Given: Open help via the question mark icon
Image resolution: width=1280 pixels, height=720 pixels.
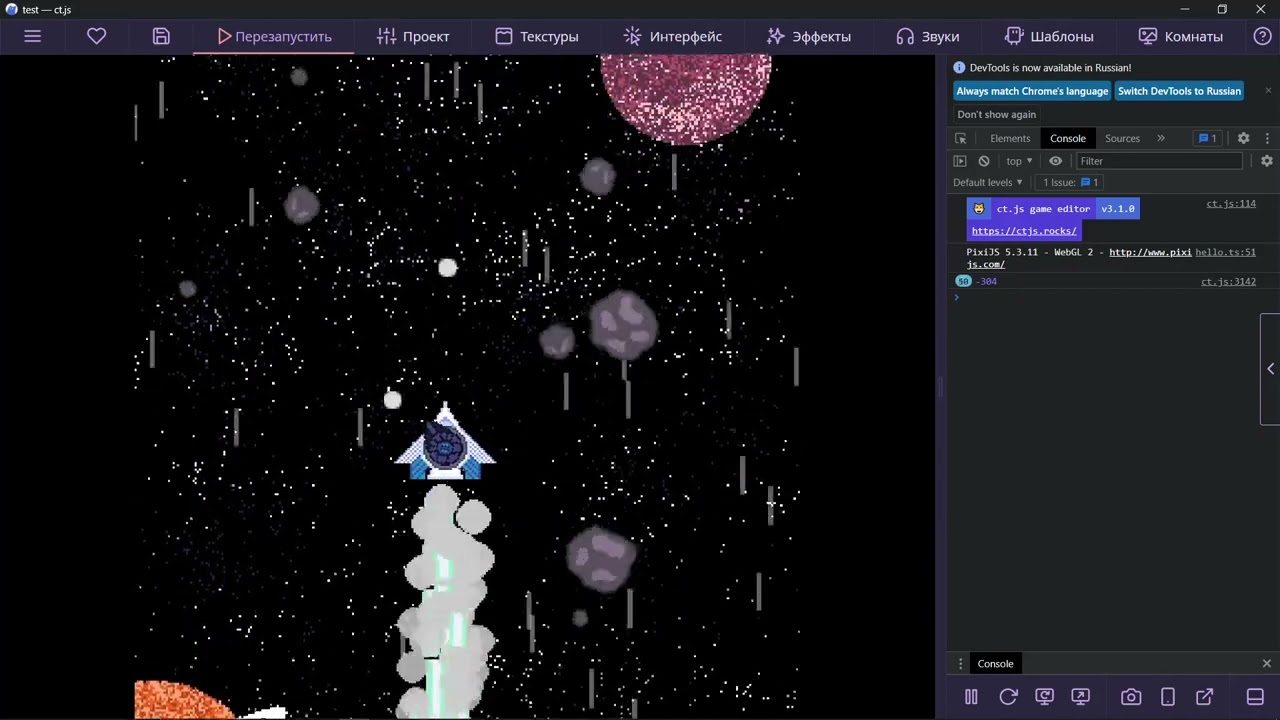Looking at the screenshot, I should (x=1263, y=36).
